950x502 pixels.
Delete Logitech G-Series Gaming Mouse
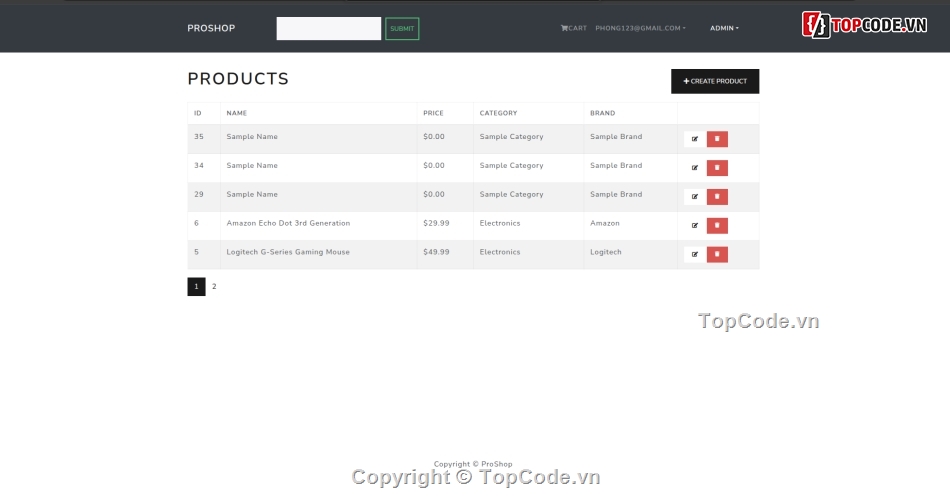[x=717, y=255]
